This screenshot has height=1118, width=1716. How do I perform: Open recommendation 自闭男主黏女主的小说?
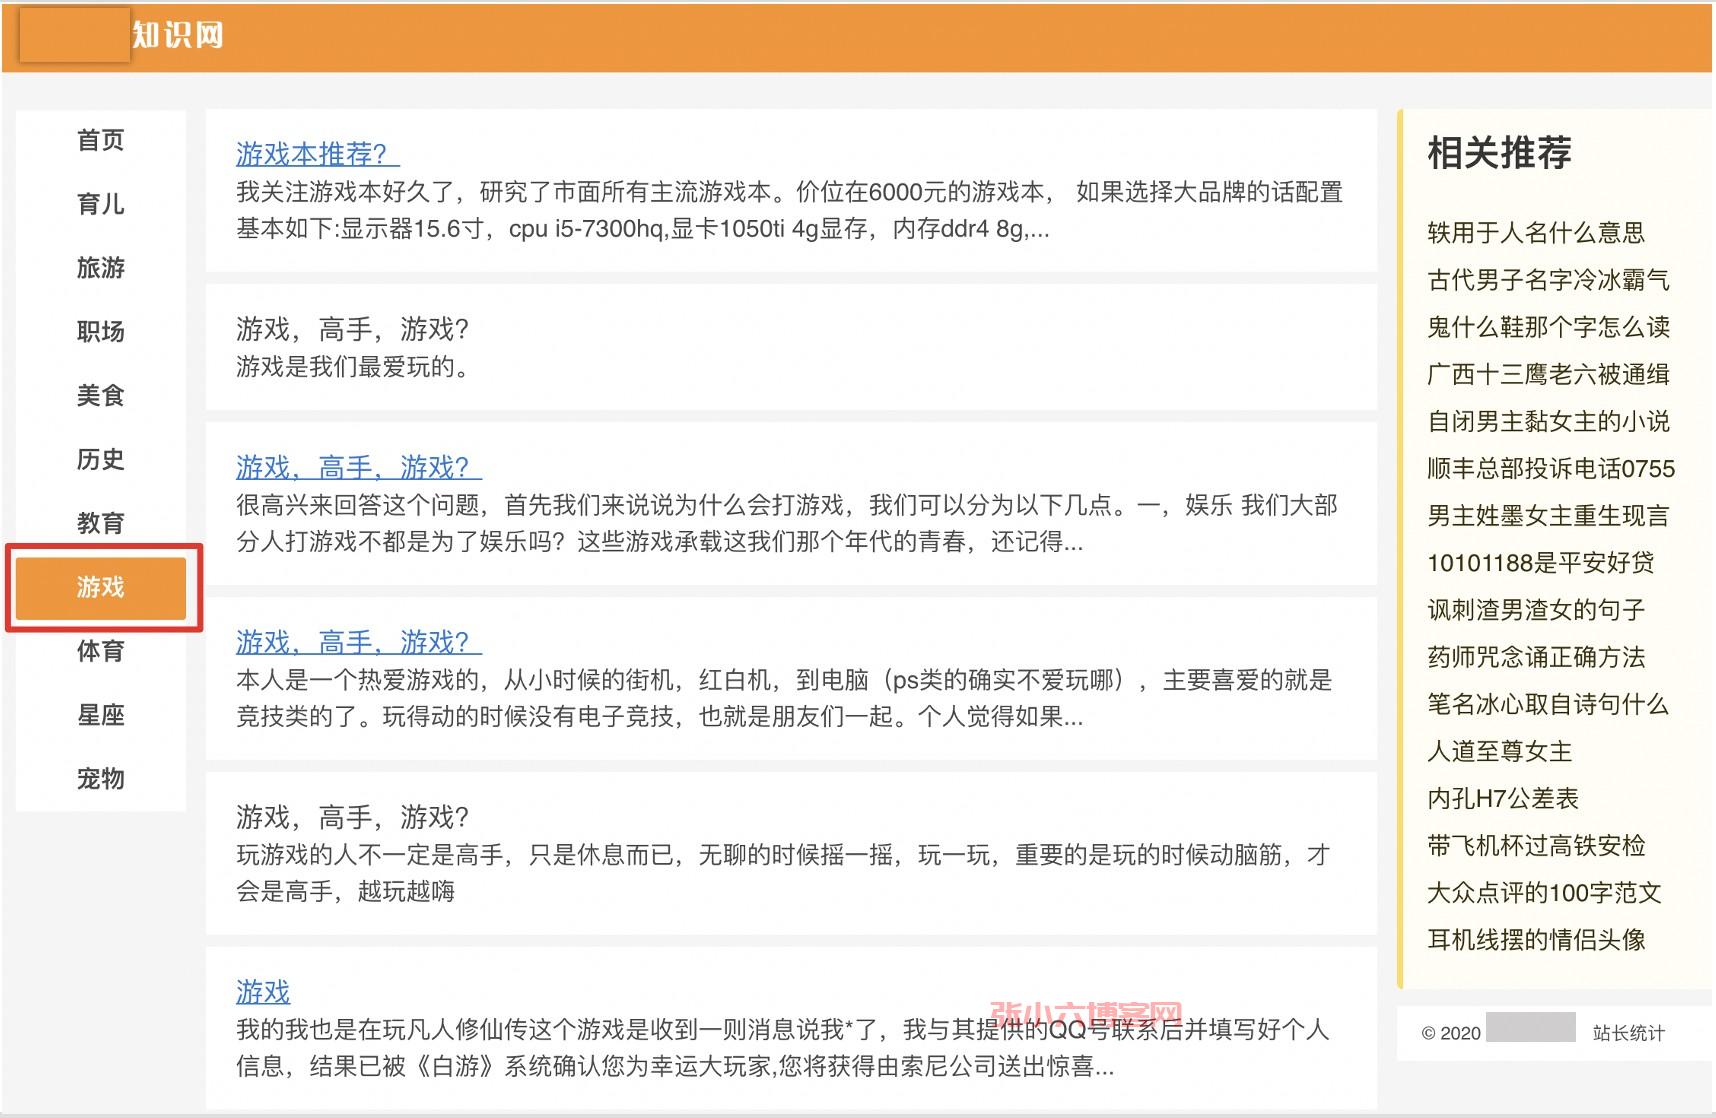[1548, 421]
